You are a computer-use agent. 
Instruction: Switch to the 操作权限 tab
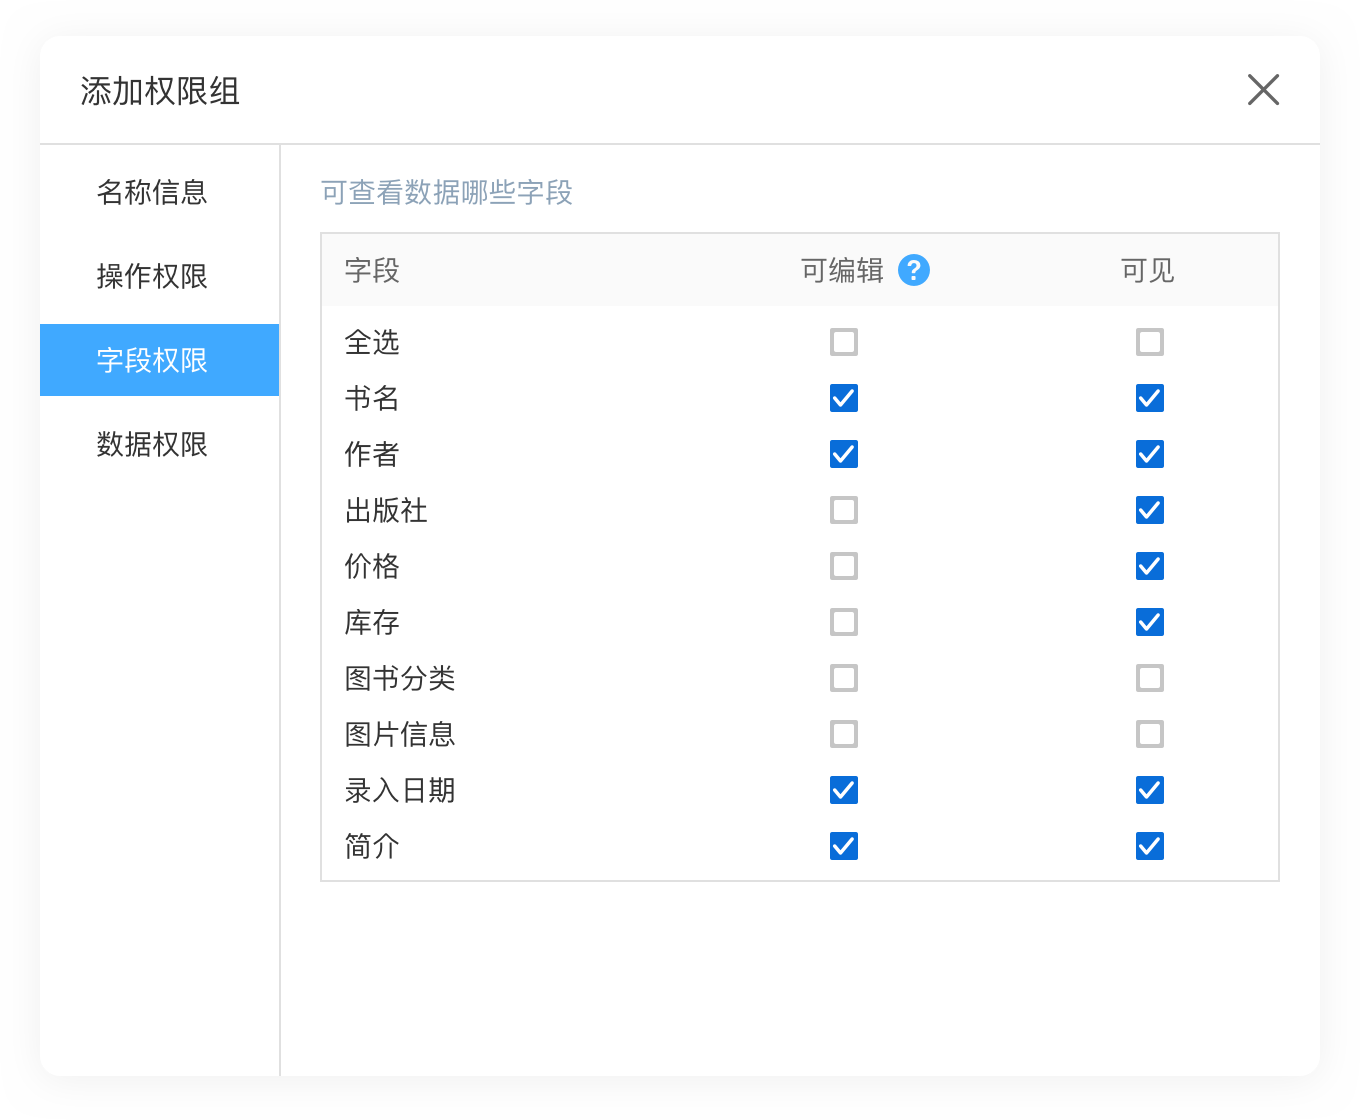click(x=152, y=277)
